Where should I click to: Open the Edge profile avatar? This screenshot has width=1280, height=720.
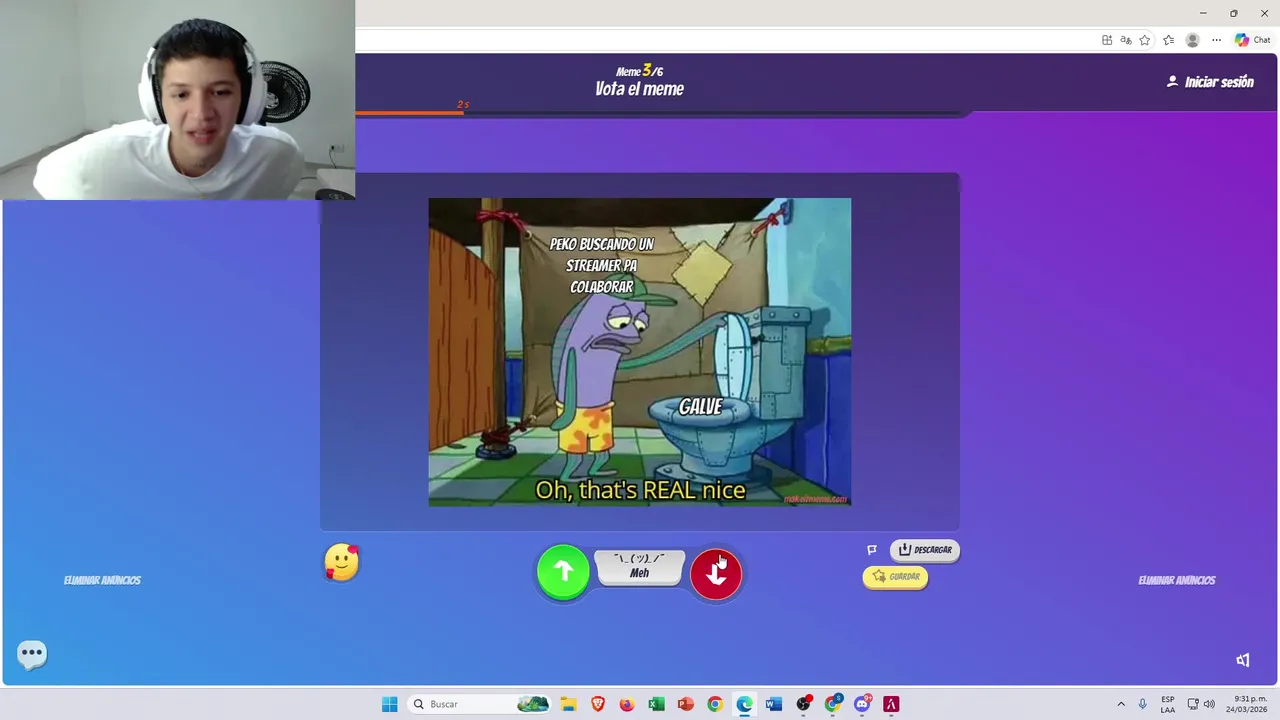click(1192, 40)
